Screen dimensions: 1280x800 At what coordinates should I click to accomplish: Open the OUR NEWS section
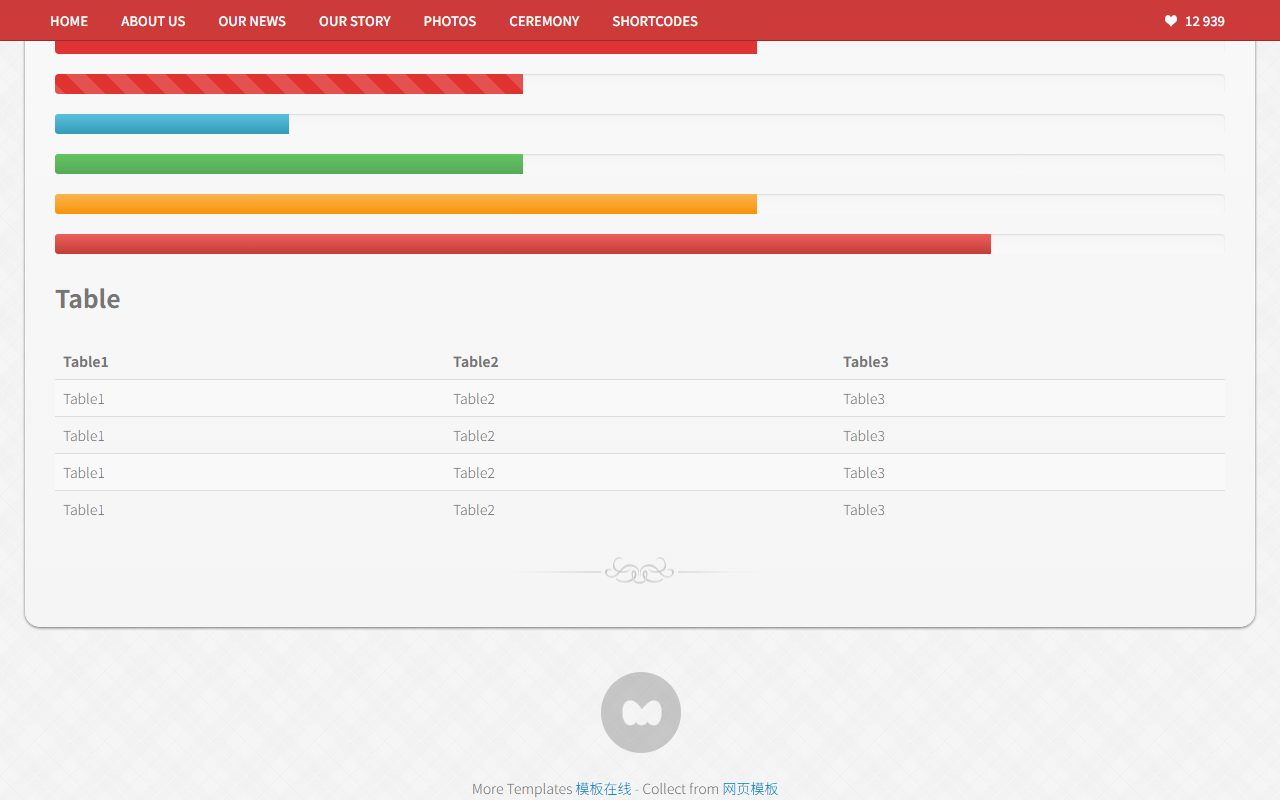pos(252,21)
